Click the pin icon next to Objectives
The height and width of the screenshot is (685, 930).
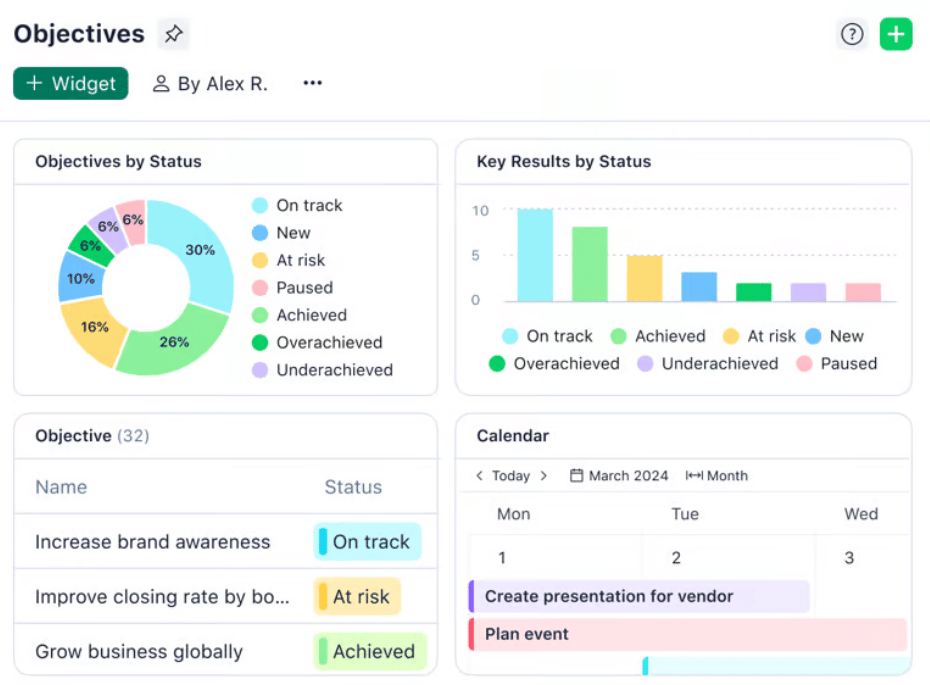point(173,34)
